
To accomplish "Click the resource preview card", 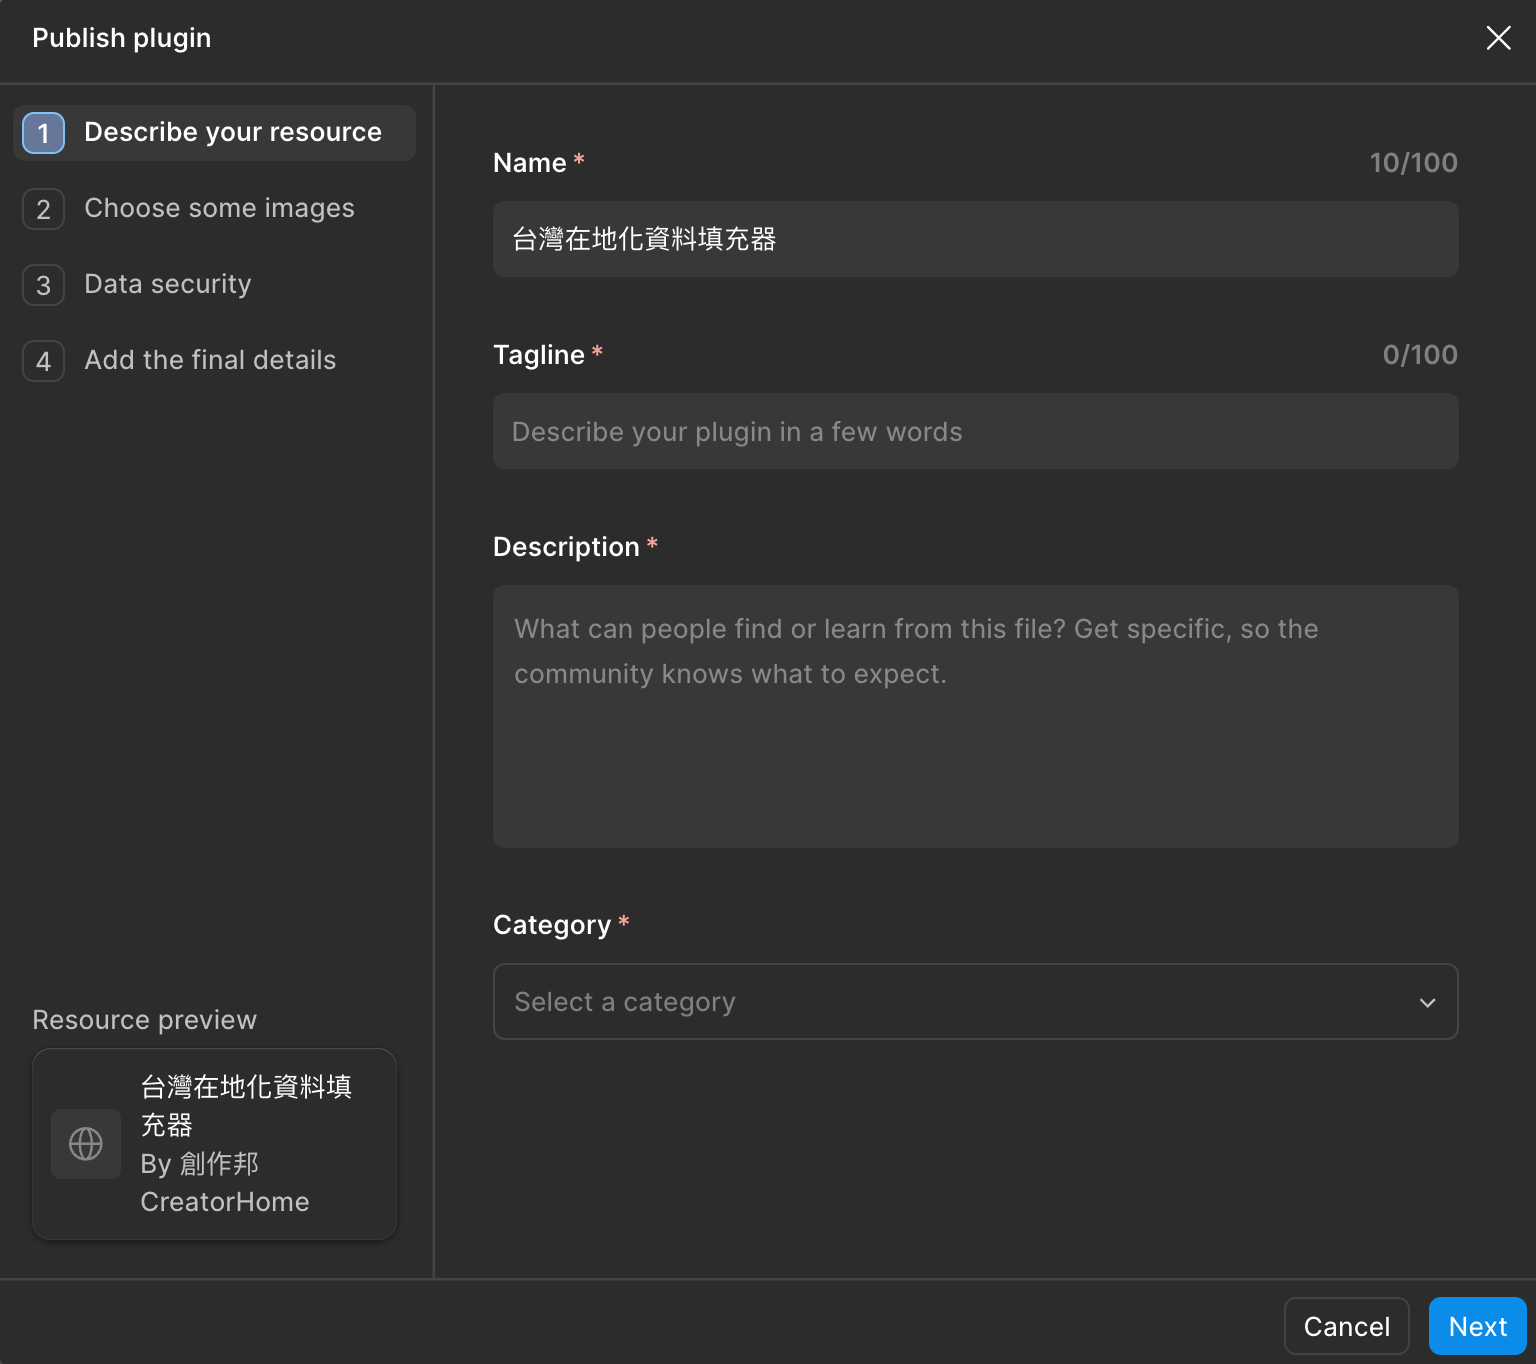I will click(214, 1144).
